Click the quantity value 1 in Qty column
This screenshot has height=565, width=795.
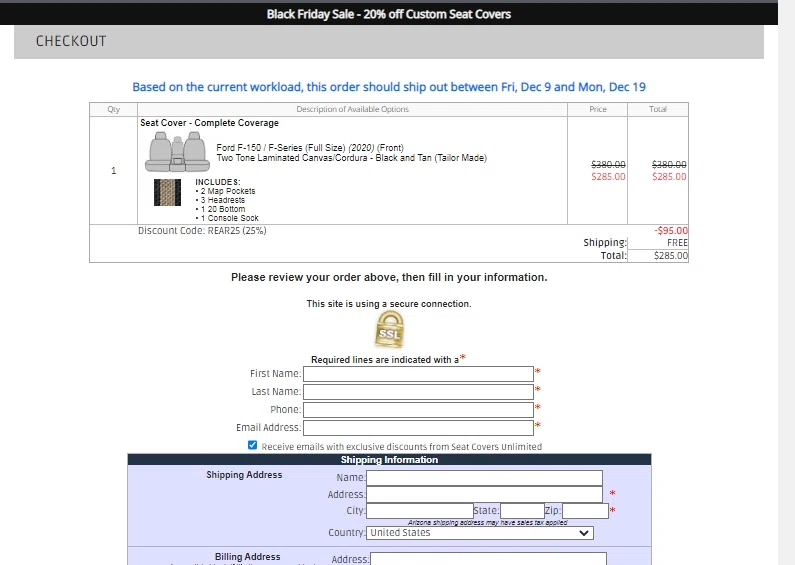point(114,171)
